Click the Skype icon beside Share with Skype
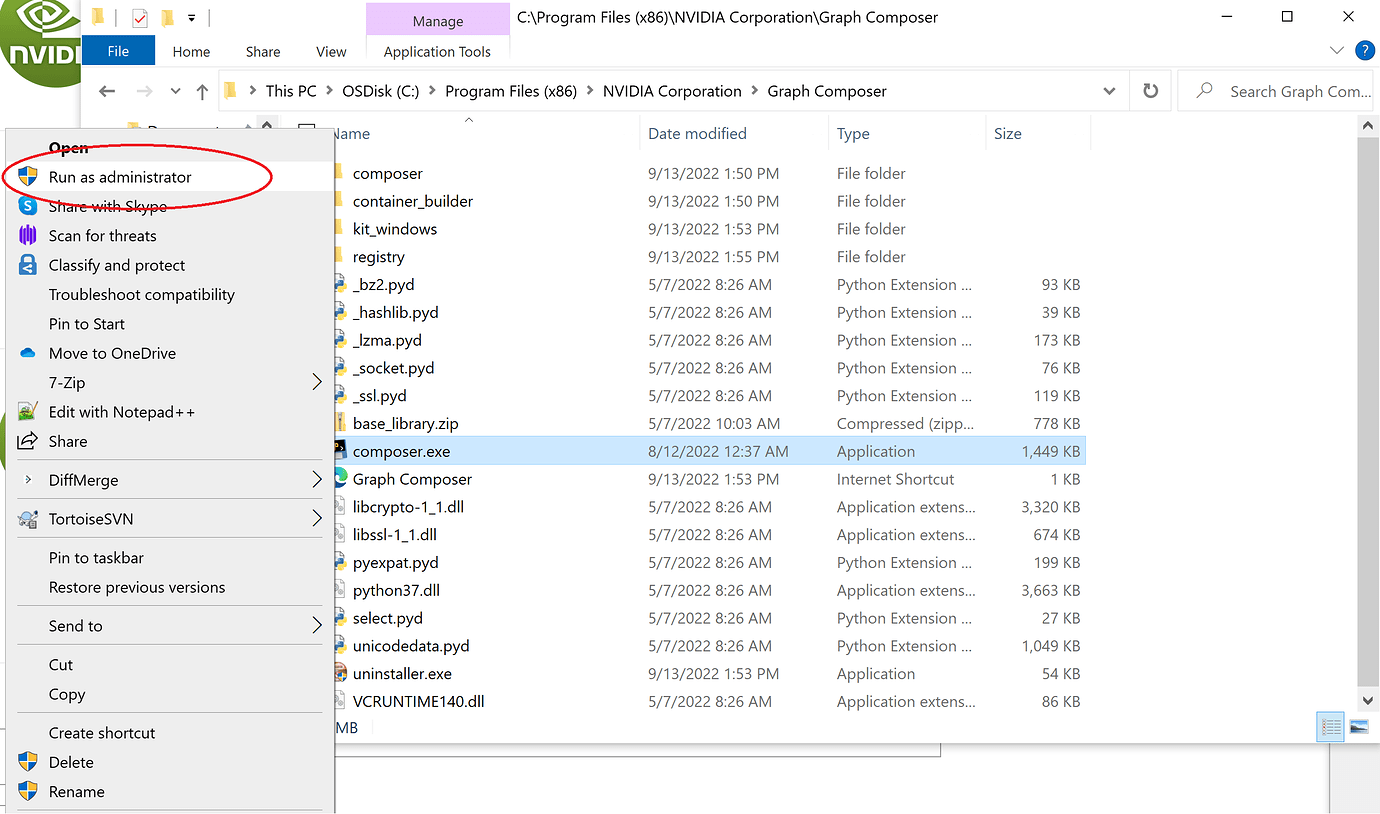 coord(26,206)
